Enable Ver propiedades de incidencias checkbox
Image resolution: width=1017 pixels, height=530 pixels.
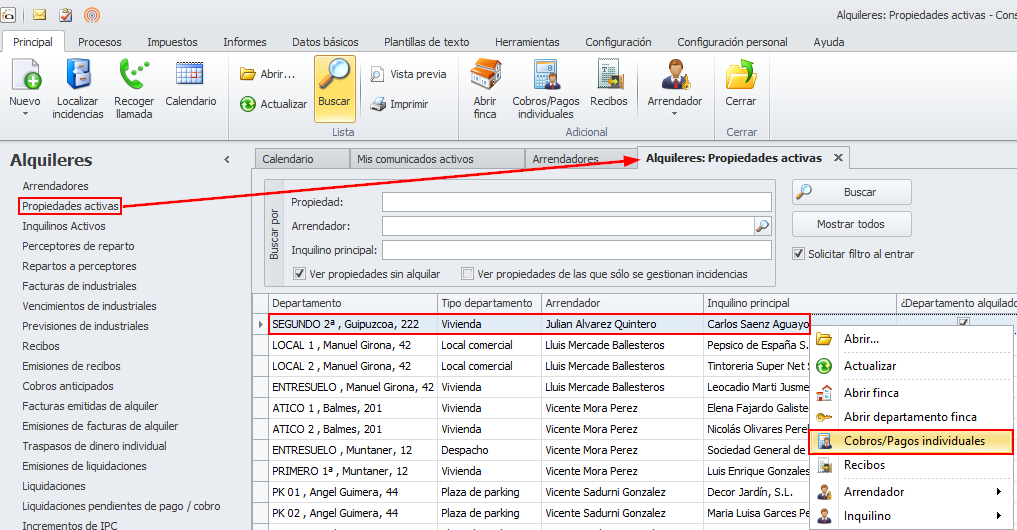pos(467,274)
